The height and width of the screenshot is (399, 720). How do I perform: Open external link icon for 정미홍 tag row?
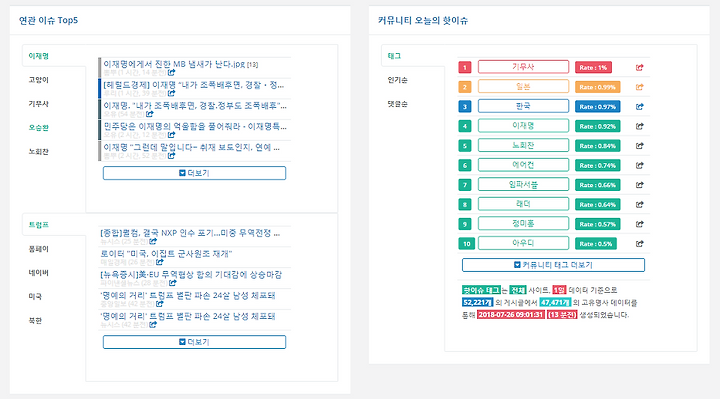(639, 224)
